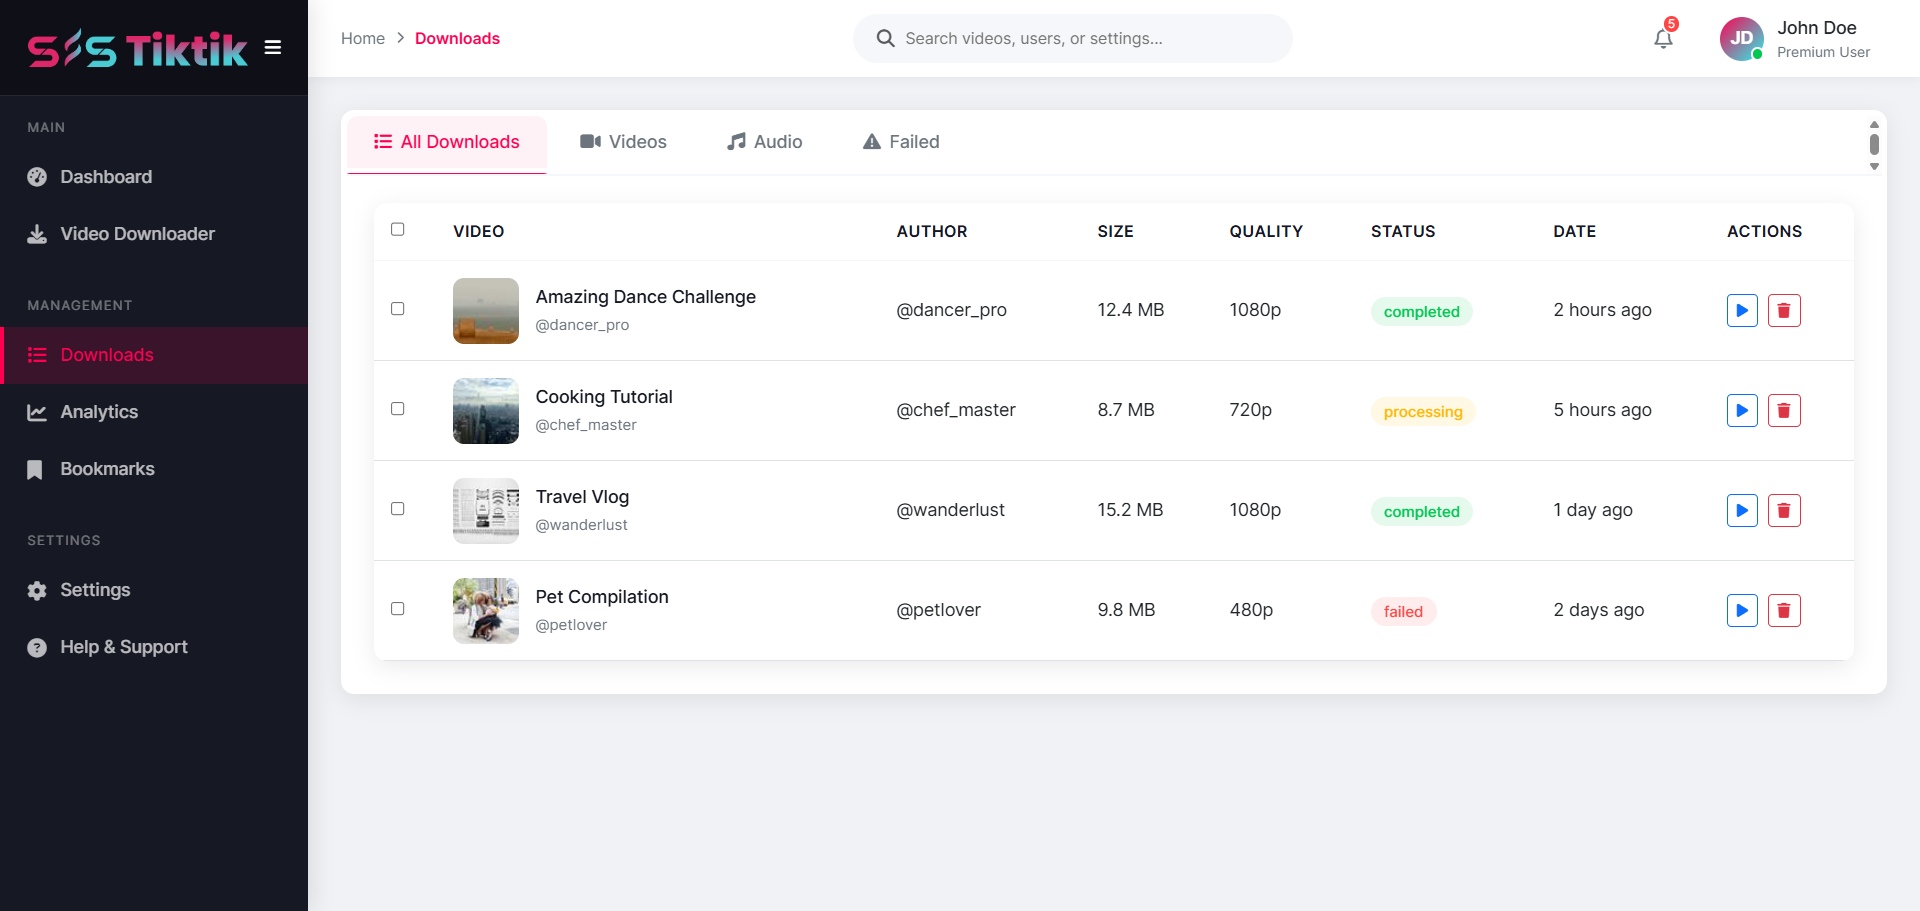This screenshot has height=911, width=1920.
Task: Click the Audio tab
Action: point(764,142)
